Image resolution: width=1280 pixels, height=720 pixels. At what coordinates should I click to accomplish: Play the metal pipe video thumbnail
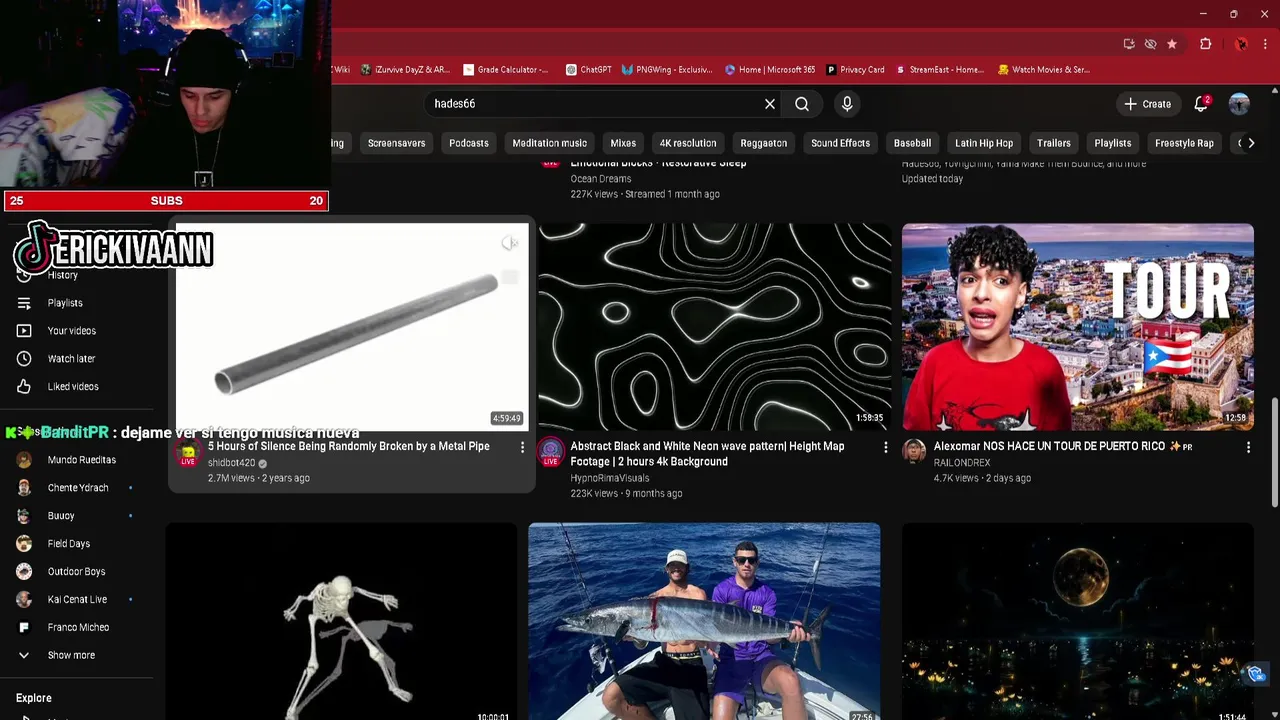click(x=352, y=327)
